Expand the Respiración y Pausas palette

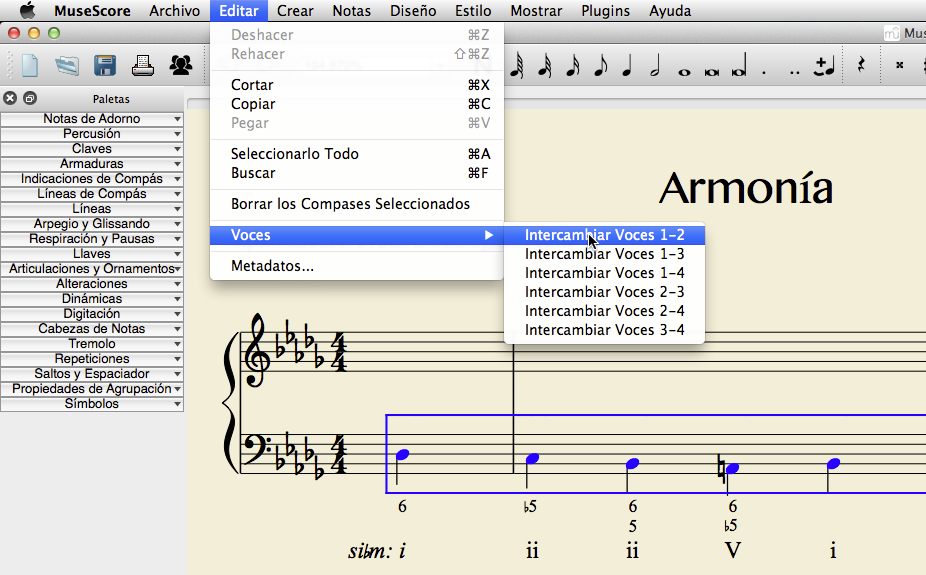pyautogui.click(x=92, y=239)
